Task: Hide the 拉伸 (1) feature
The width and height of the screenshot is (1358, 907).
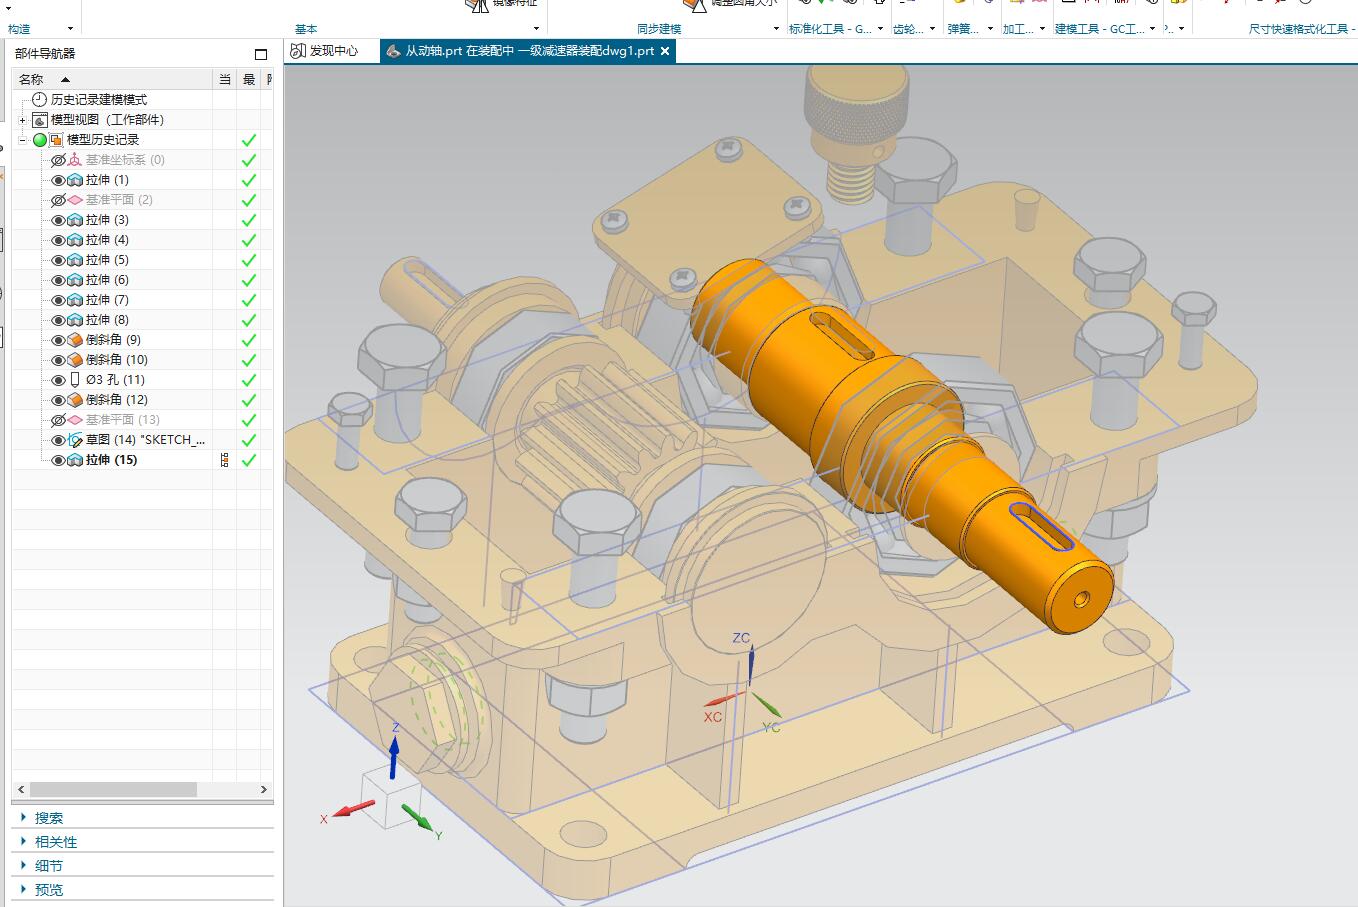Action: click(x=58, y=180)
